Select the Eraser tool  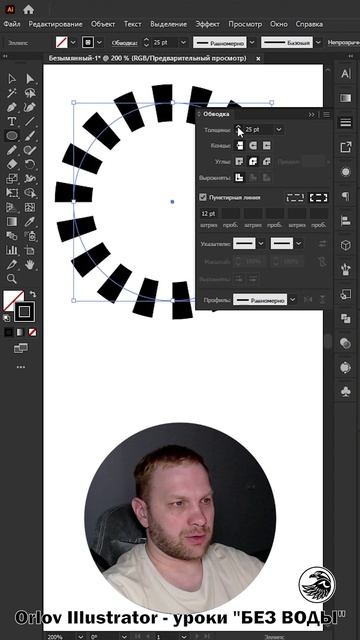click(x=12, y=164)
